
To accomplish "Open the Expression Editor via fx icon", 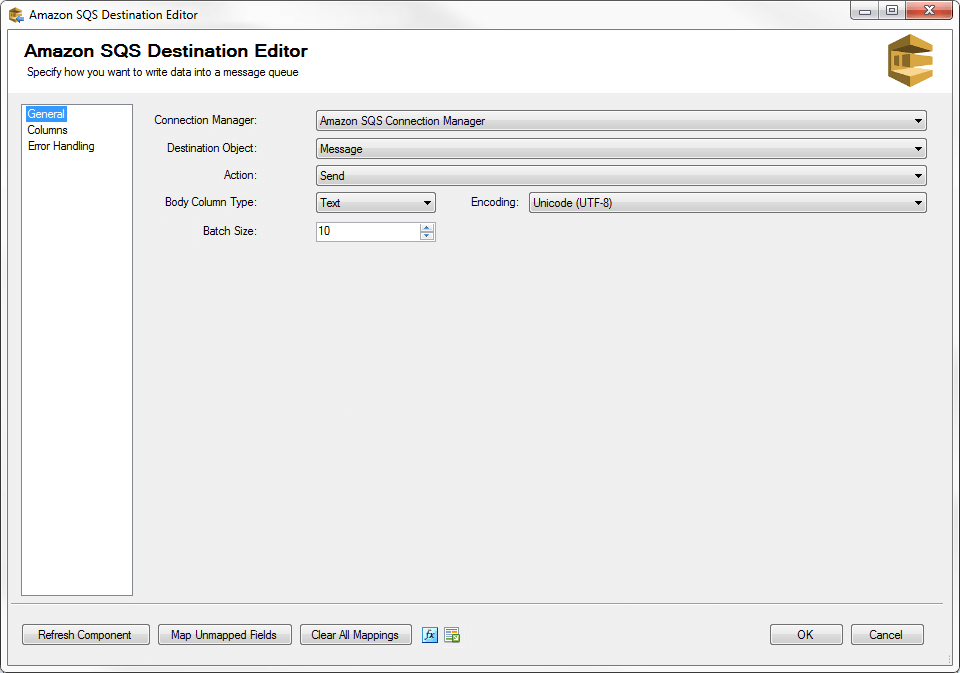I will pyautogui.click(x=430, y=634).
